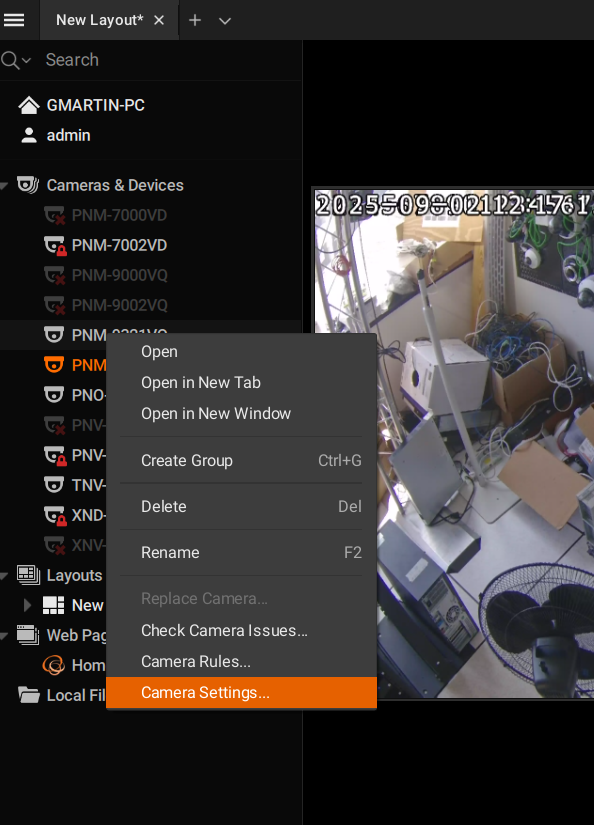Click the admin user label
The width and height of the screenshot is (594, 825).
68,135
